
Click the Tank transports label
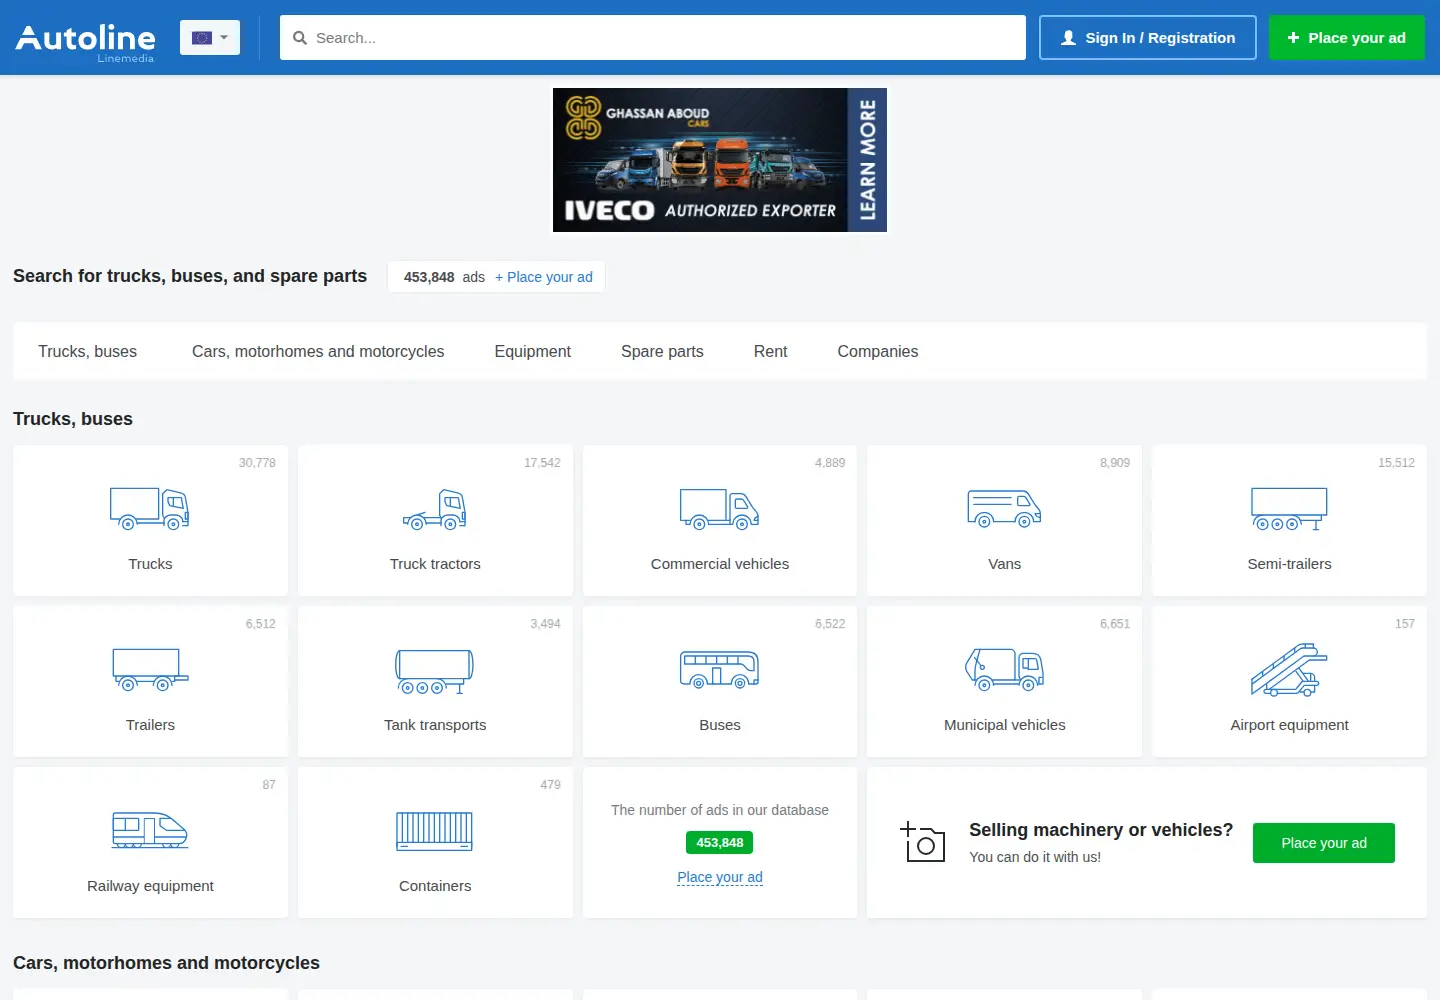pos(435,725)
